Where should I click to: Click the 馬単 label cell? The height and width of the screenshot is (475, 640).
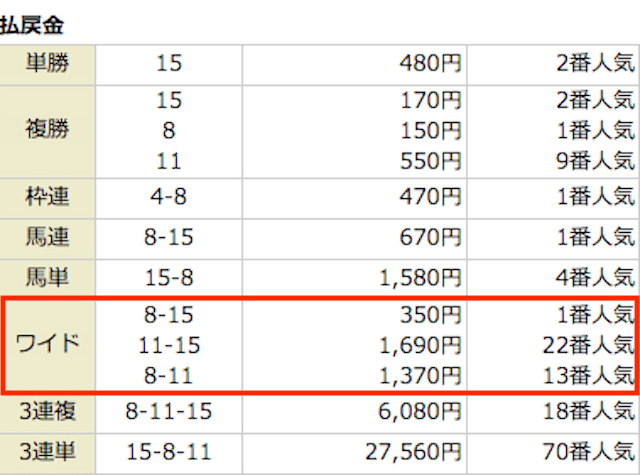(47, 279)
